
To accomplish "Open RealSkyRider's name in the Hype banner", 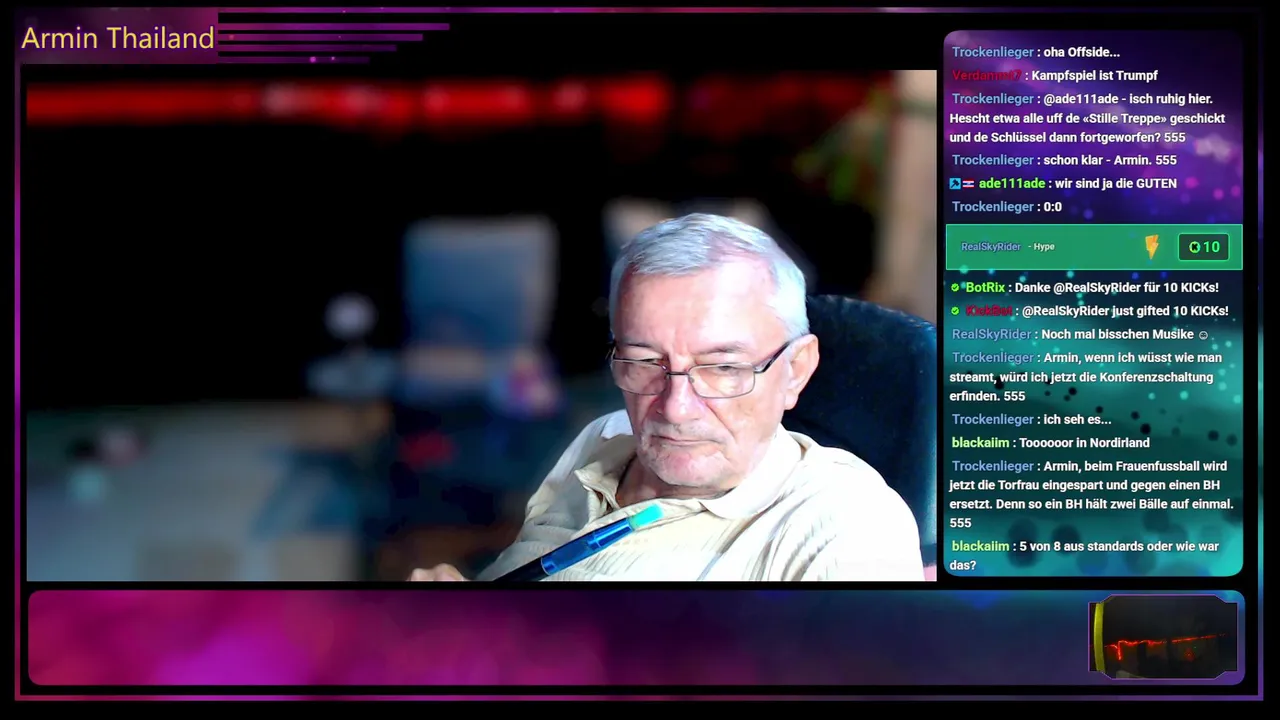I will pyautogui.click(x=991, y=247).
